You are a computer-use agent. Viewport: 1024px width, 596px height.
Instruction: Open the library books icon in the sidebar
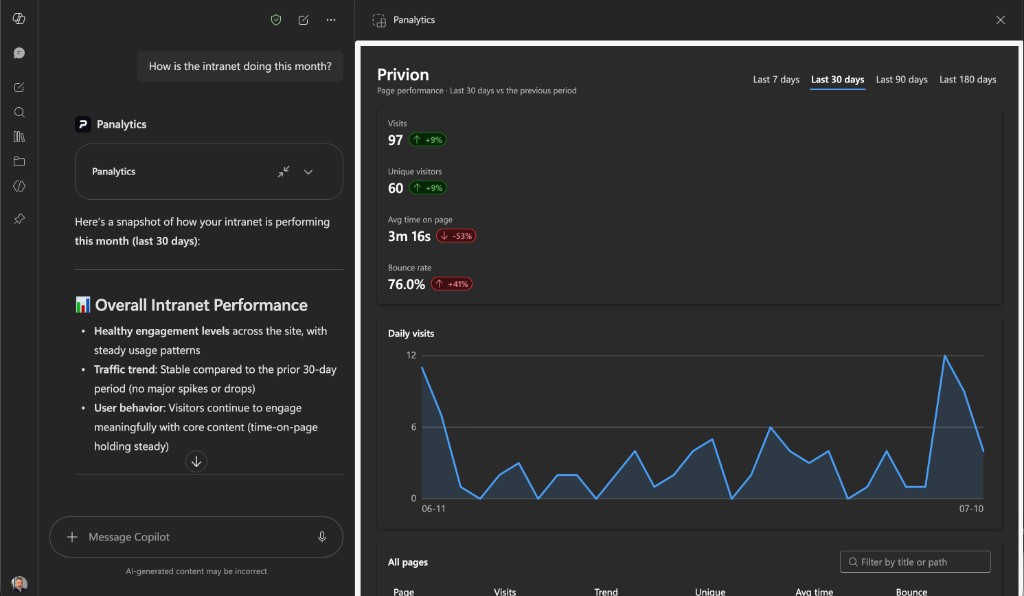(19, 136)
